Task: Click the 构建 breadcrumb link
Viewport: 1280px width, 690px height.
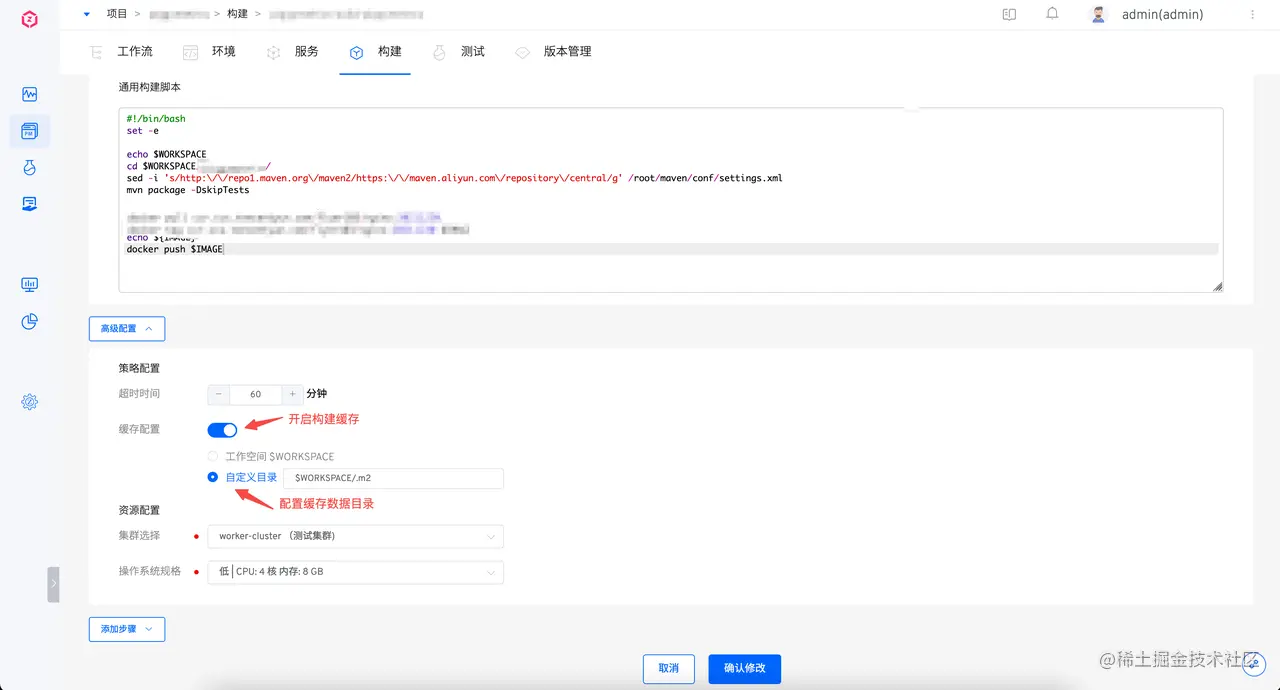Action: tap(237, 14)
